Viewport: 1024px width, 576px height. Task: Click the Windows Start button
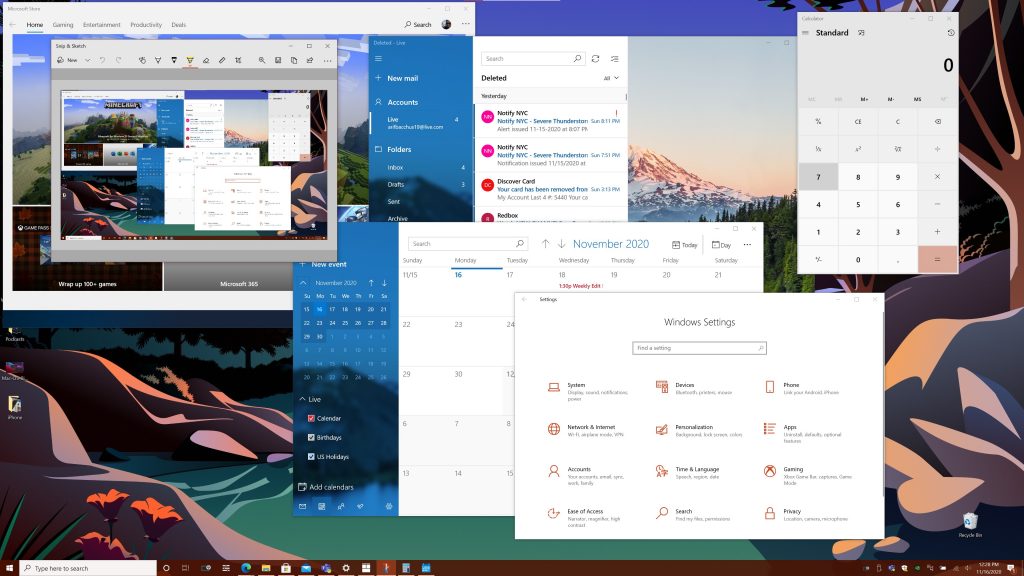(x=9, y=568)
